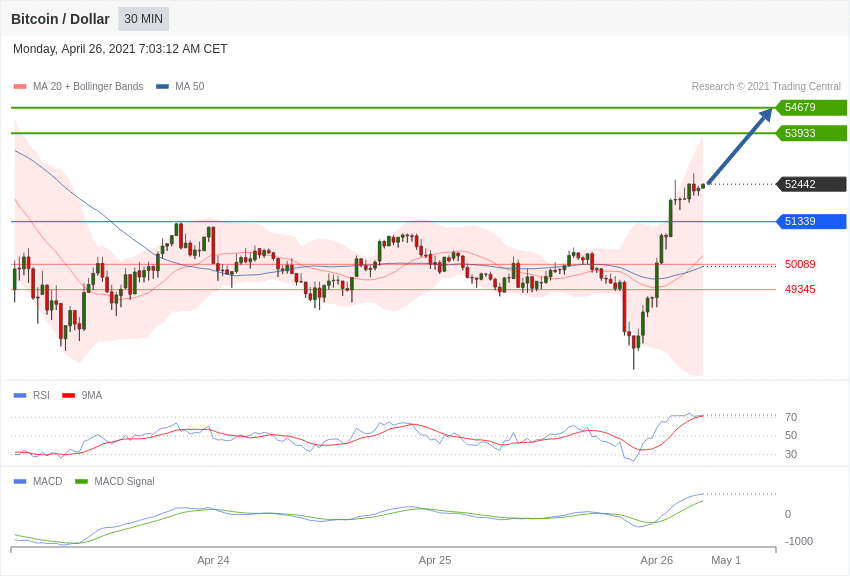Image resolution: width=850 pixels, height=576 pixels.
Task: Toggle MA 20 + Bollinger Bands legend
Action: tap(79, 86)
